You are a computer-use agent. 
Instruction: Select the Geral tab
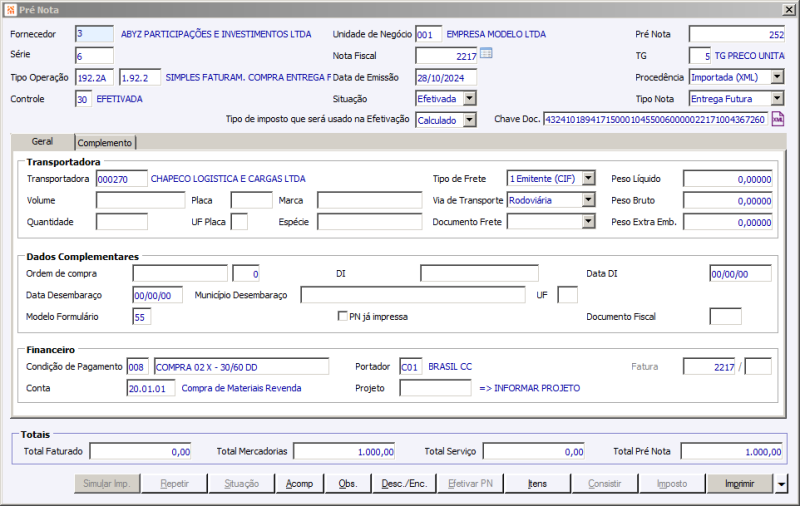(43, 142)
